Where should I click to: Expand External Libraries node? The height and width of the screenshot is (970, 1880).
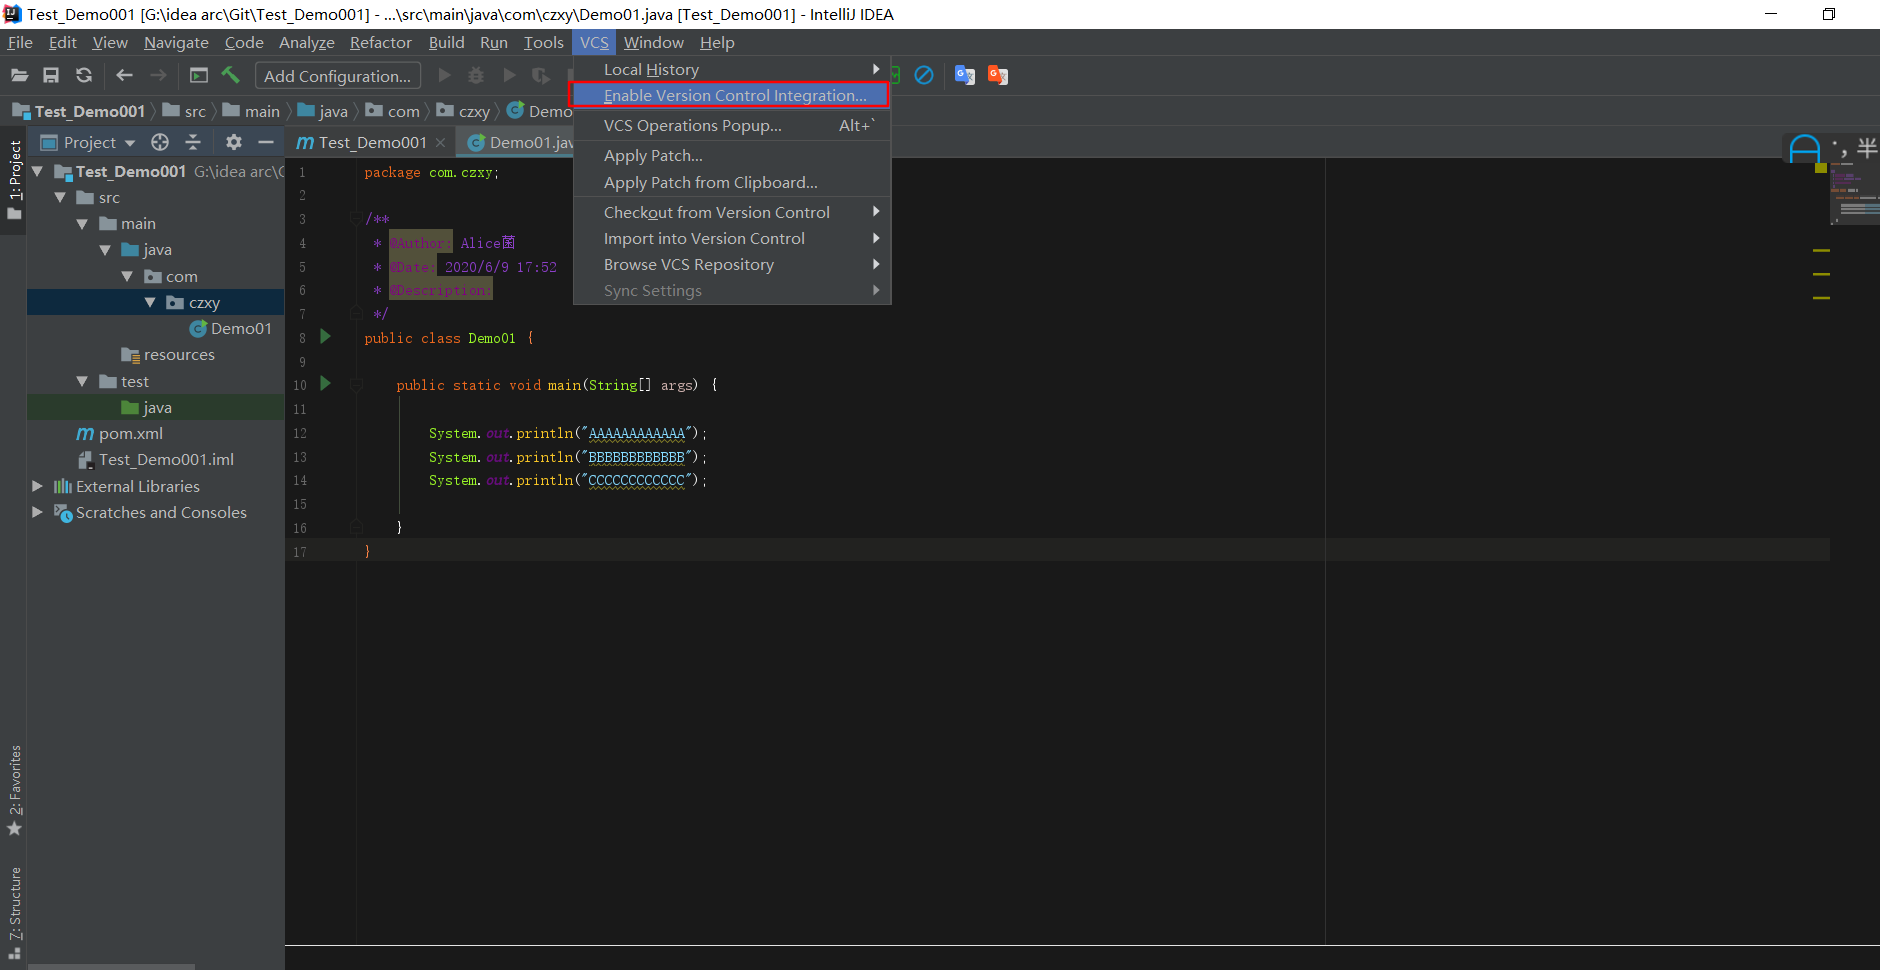click(x=37, y=486)
